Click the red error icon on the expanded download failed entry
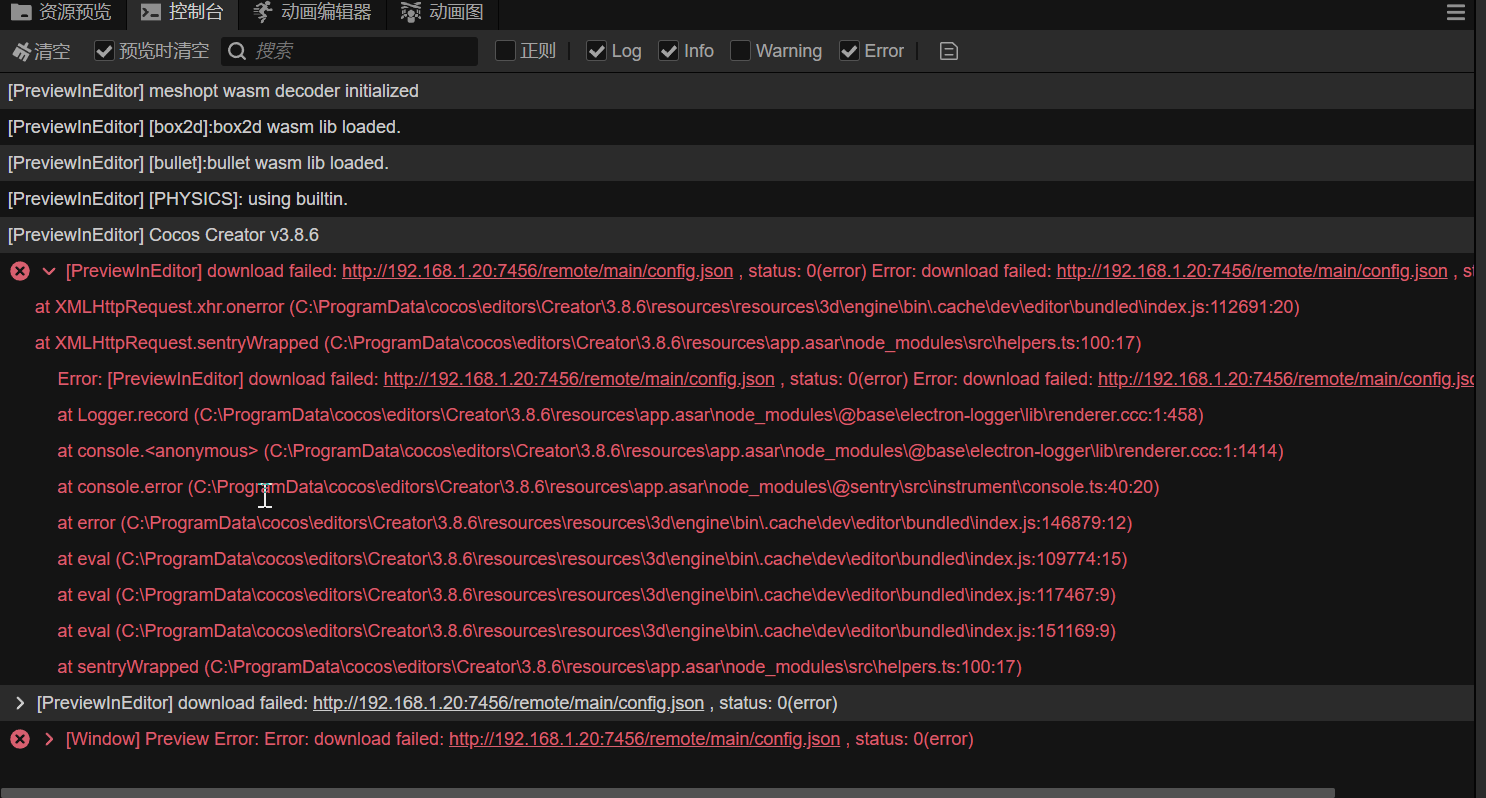Image resolution: width=1486 pixels, height=798 pixels. 19,271
